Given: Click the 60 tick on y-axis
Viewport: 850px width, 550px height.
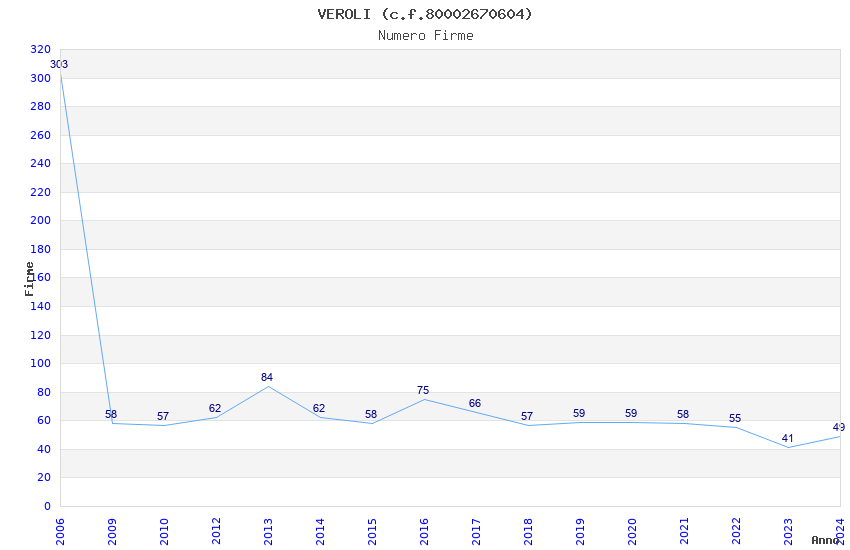Looking at the screenshot, I should [43, 420].
